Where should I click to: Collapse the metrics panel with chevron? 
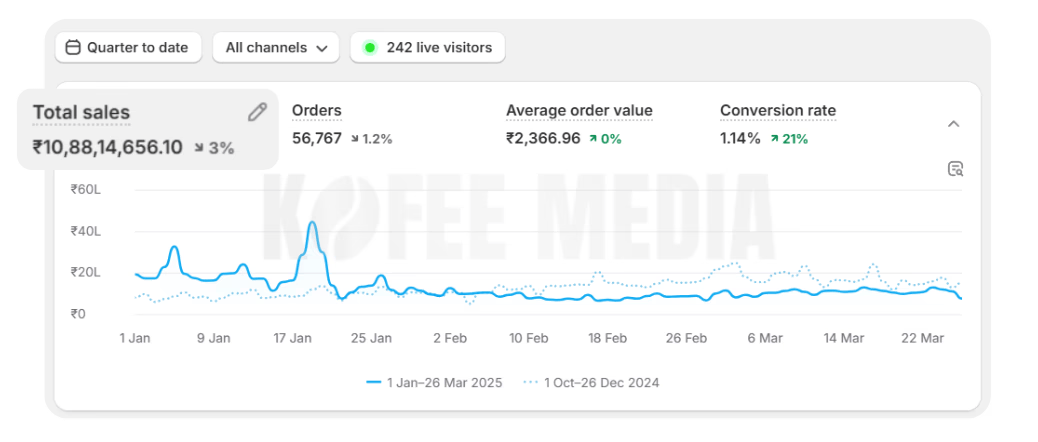(953, 124)
